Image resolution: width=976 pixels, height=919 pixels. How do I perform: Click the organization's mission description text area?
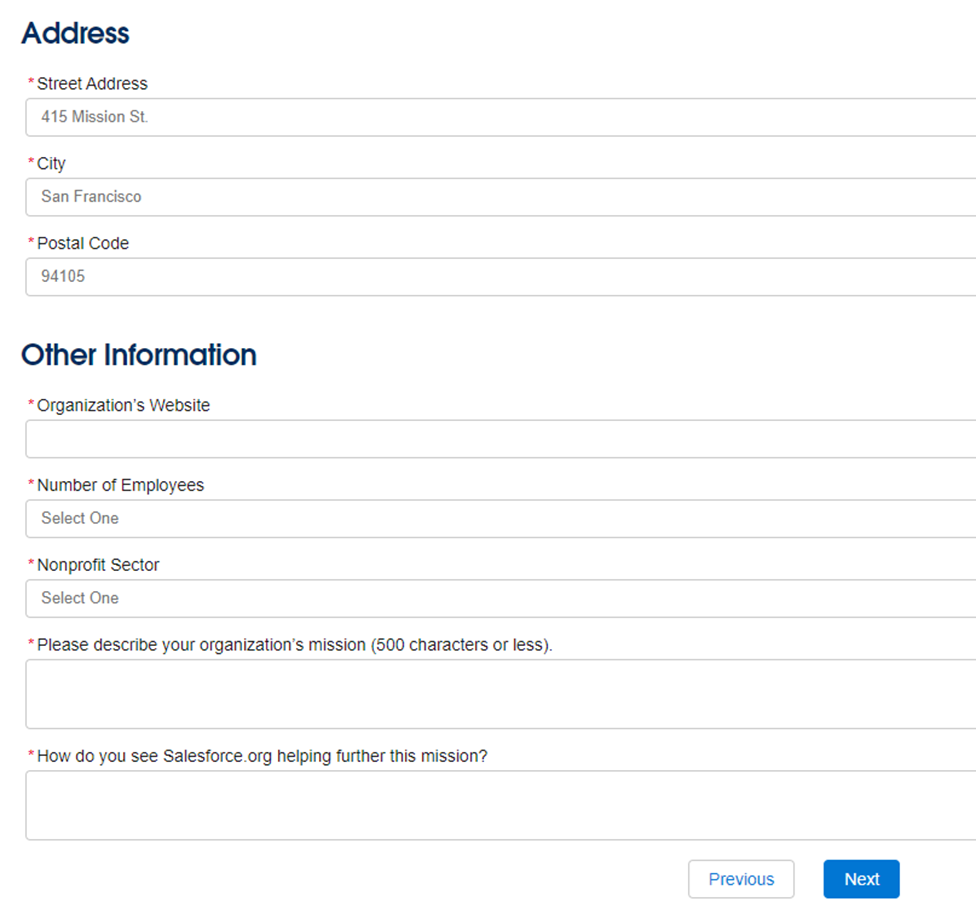(x=500, y=694)
